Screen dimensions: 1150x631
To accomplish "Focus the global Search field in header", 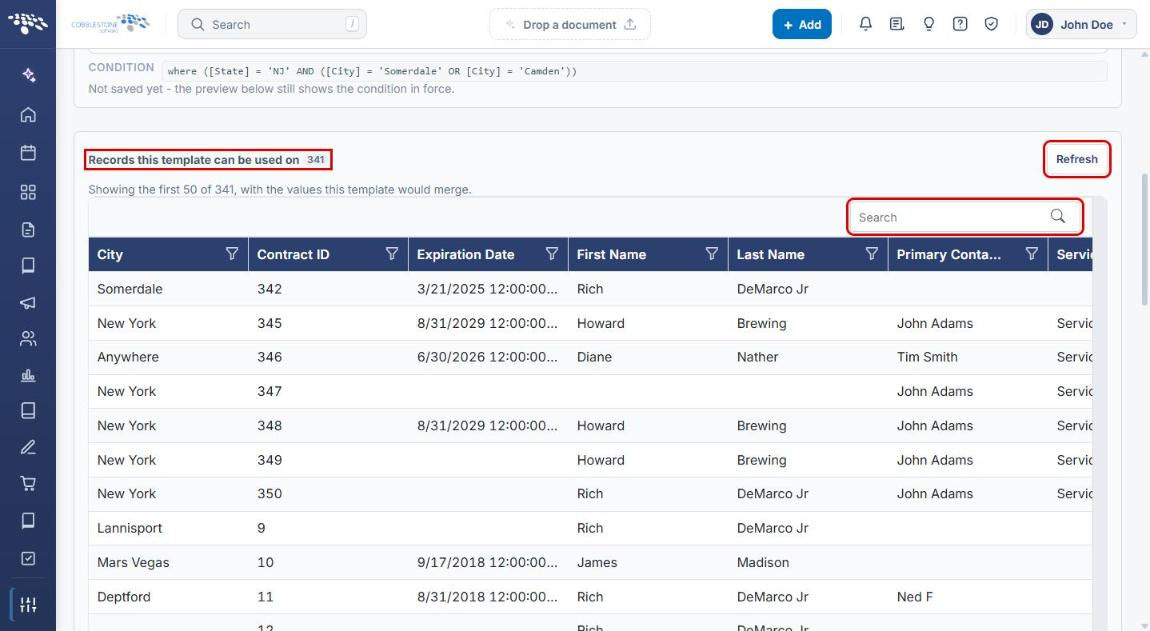I will point(272,24).
